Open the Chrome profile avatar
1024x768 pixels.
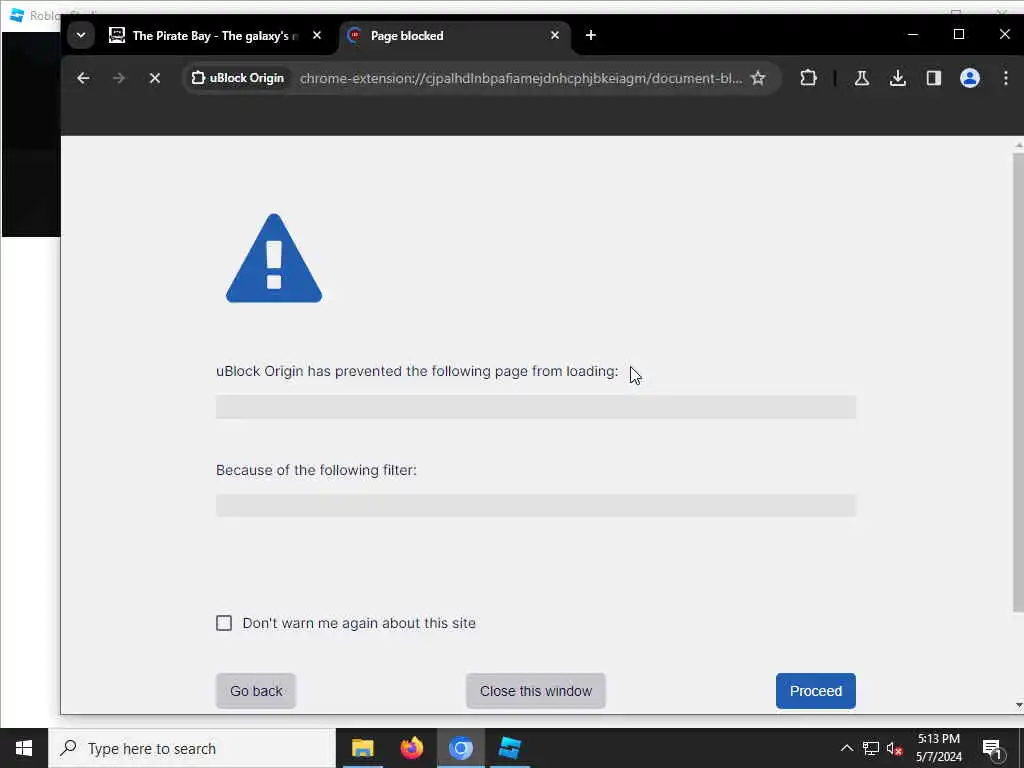(969, 78)
